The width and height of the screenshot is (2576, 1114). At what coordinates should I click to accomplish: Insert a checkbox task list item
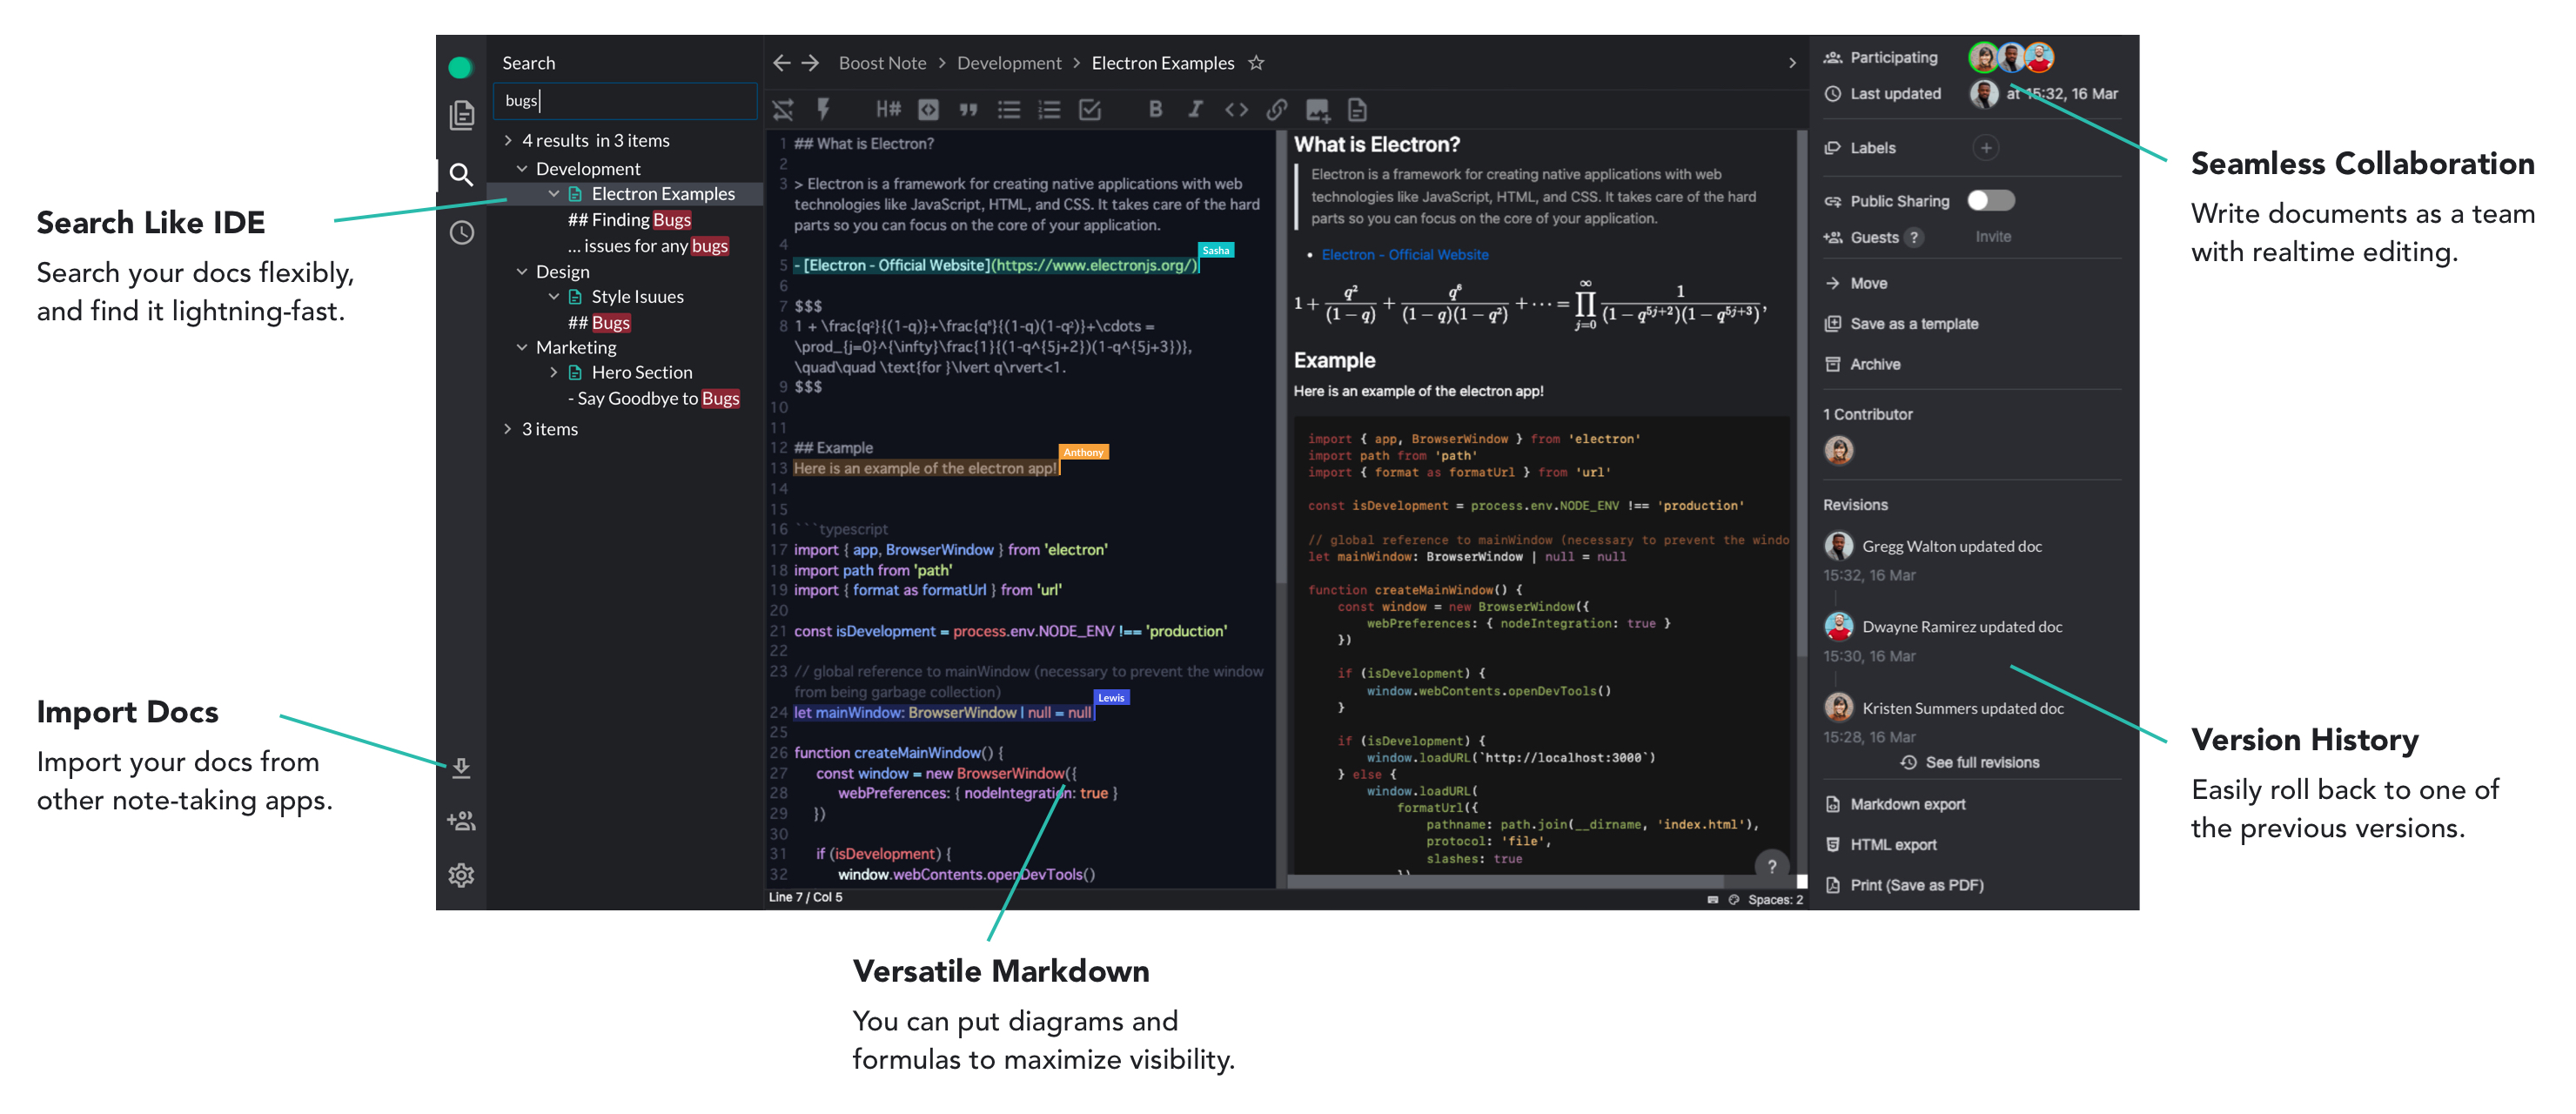tap(1090, 110)
